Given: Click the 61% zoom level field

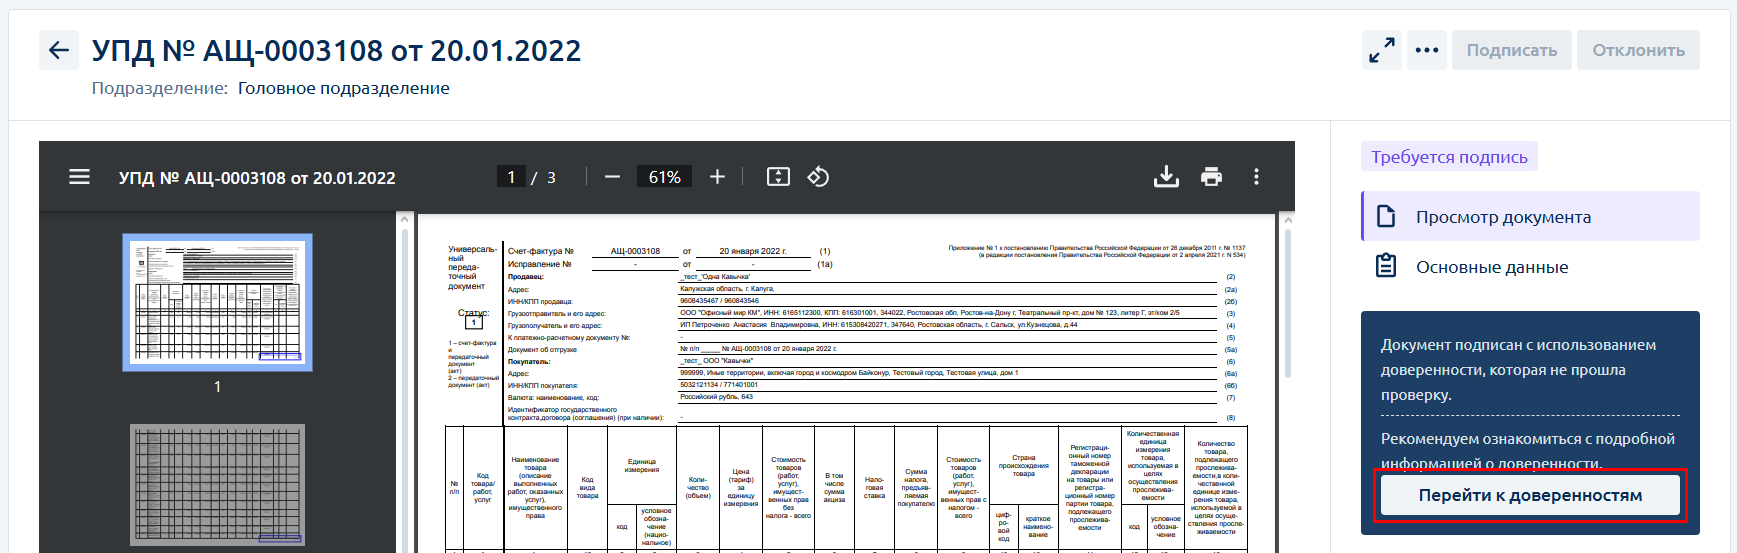Looking at the screenshot, I should pyautogui.click(x=665, y=177).
